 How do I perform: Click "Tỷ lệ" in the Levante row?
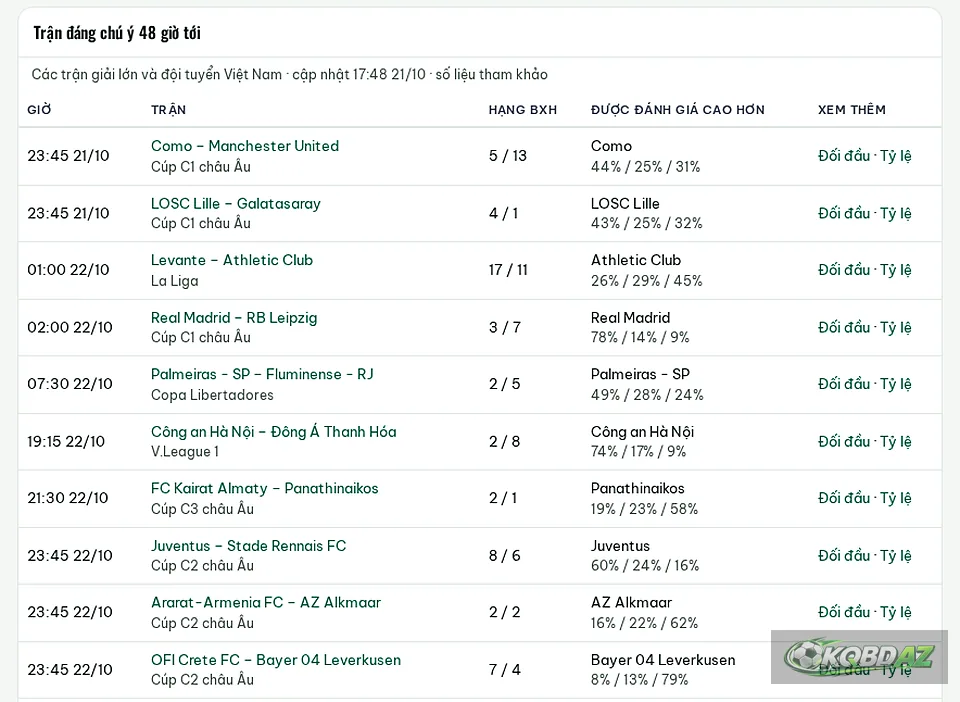tap(896, 270)
